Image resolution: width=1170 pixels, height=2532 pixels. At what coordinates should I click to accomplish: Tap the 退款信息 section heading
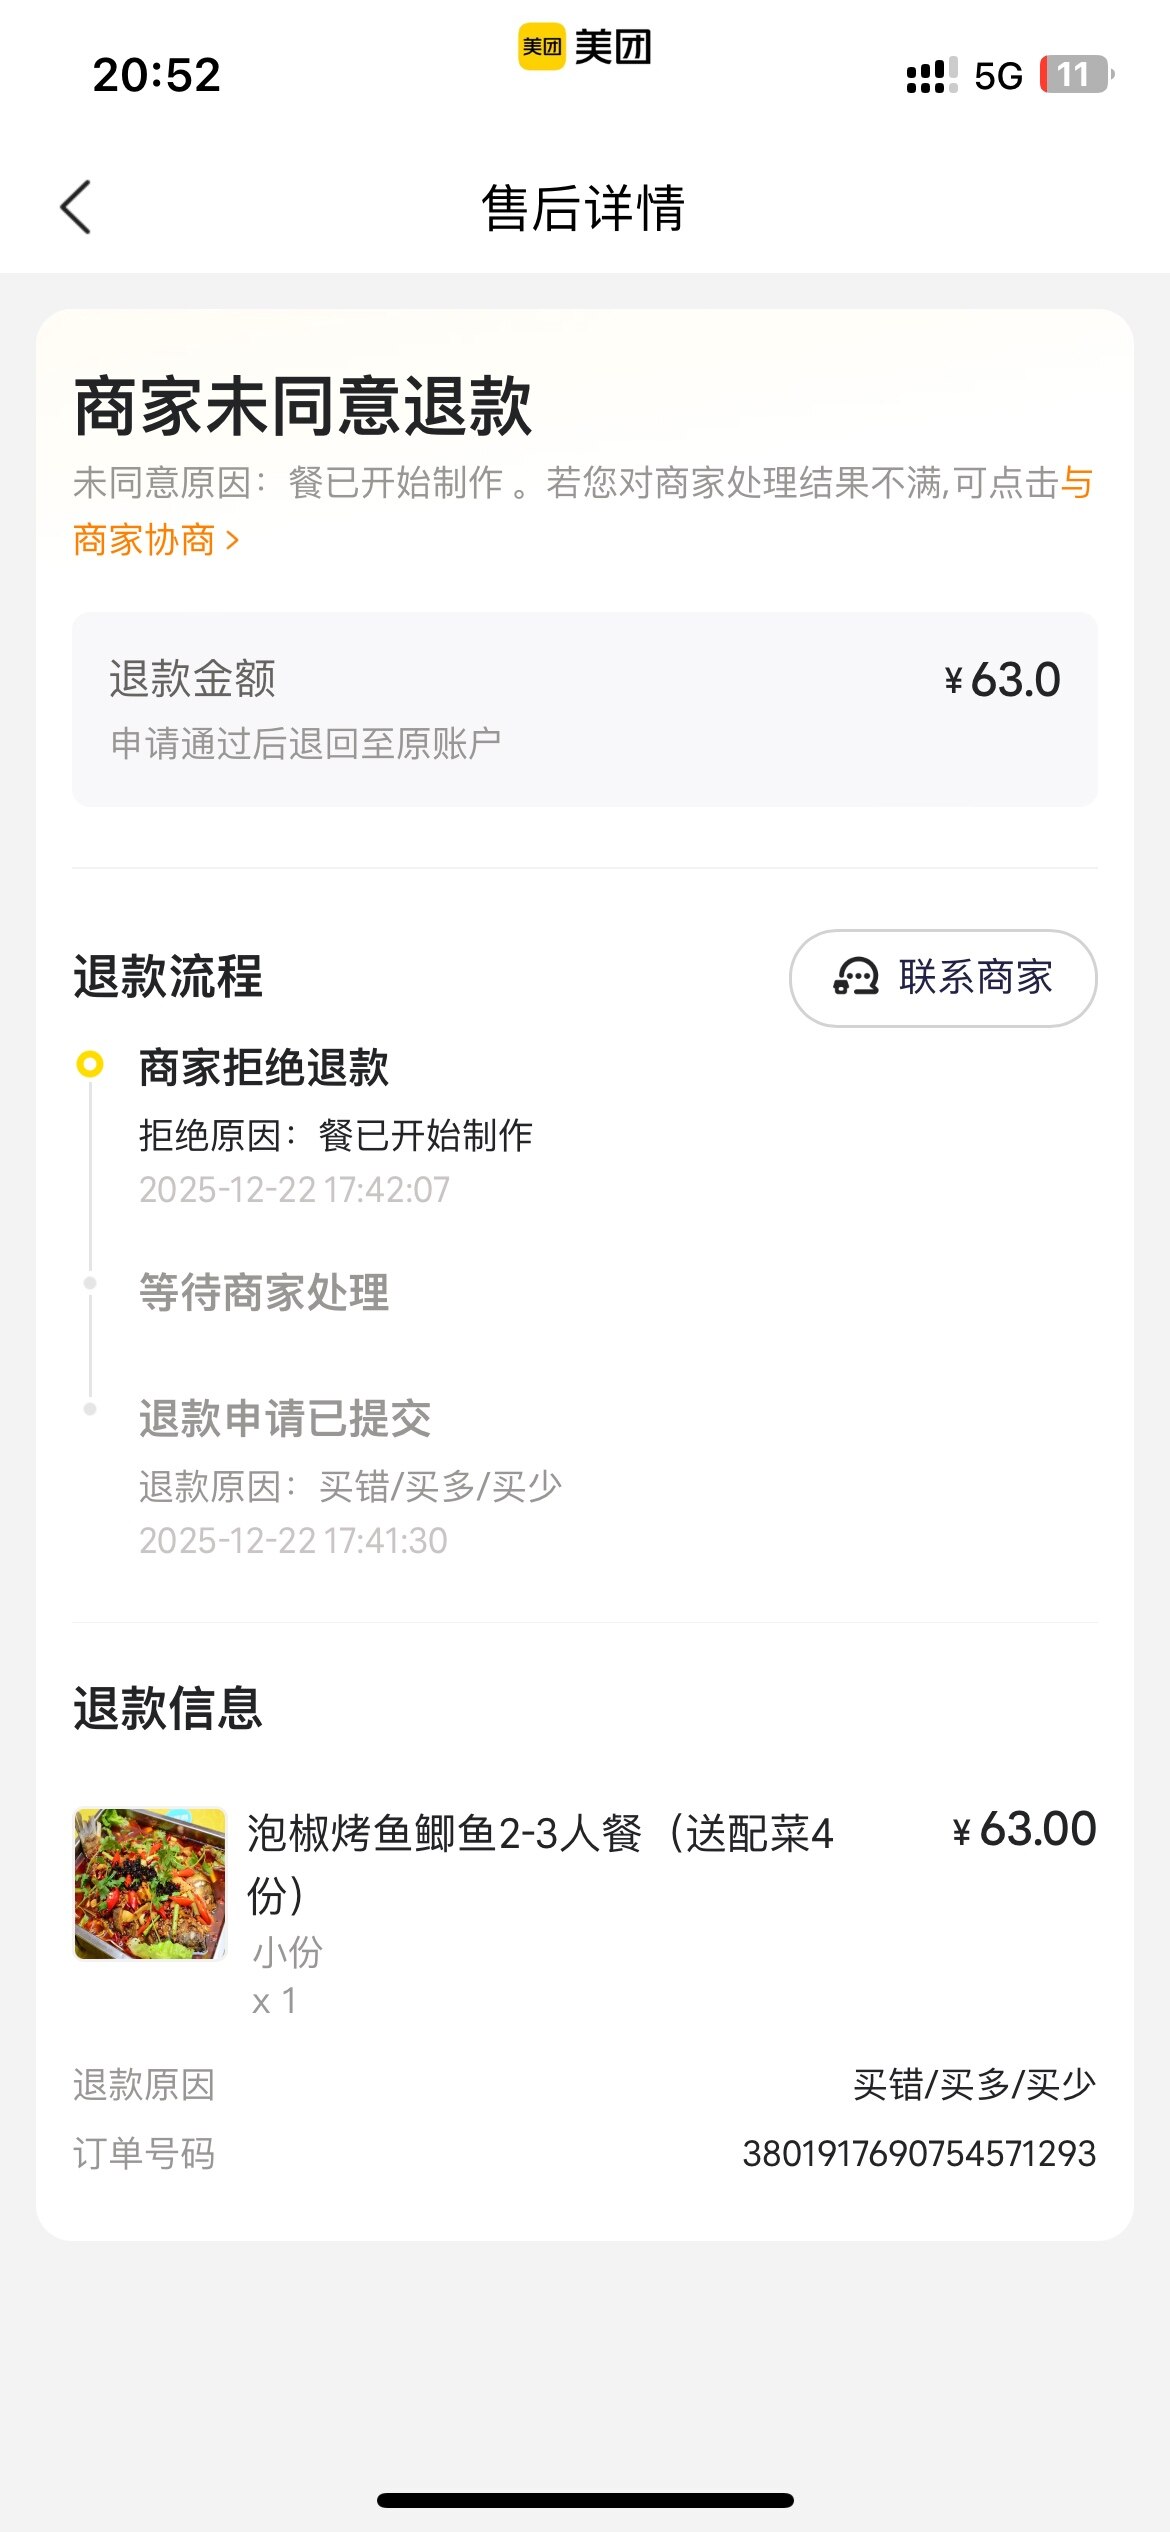coord(168,1708)
